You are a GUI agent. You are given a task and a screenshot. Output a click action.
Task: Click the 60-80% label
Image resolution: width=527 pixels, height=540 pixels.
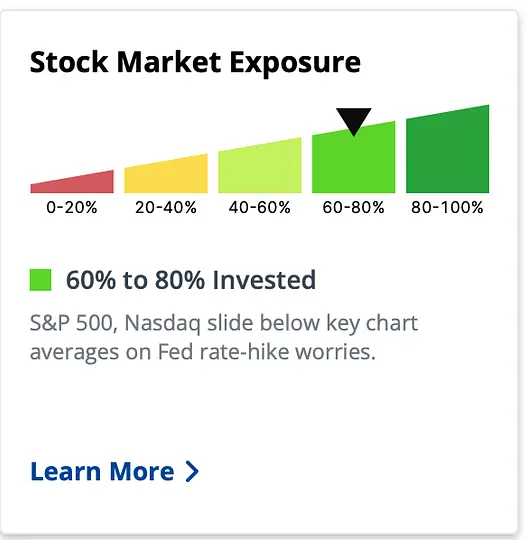[354, 207]
